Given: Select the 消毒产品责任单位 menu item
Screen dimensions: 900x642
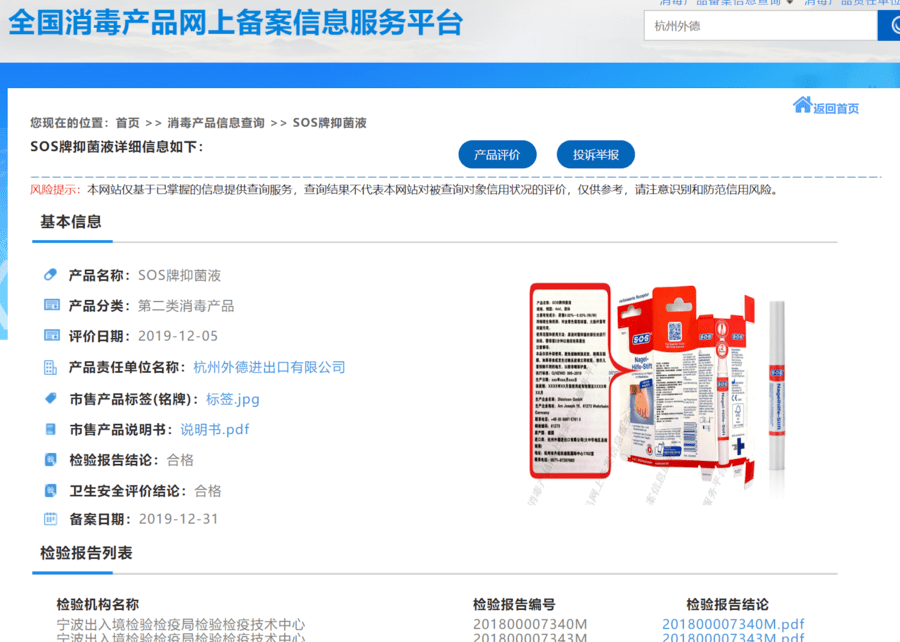Looking at the screenshot, I should coord(857,3).
